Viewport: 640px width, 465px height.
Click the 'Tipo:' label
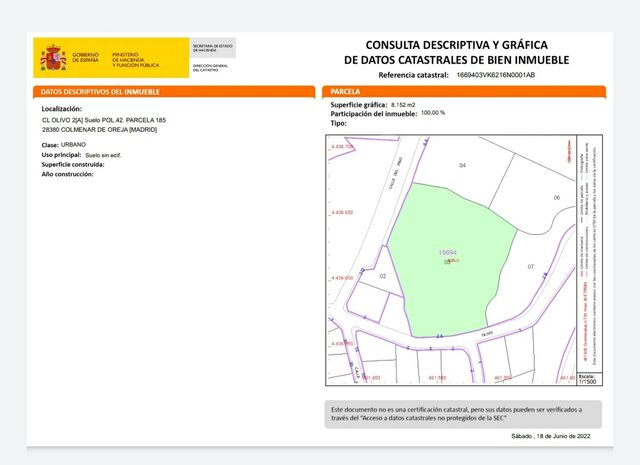tap(338, 123)
